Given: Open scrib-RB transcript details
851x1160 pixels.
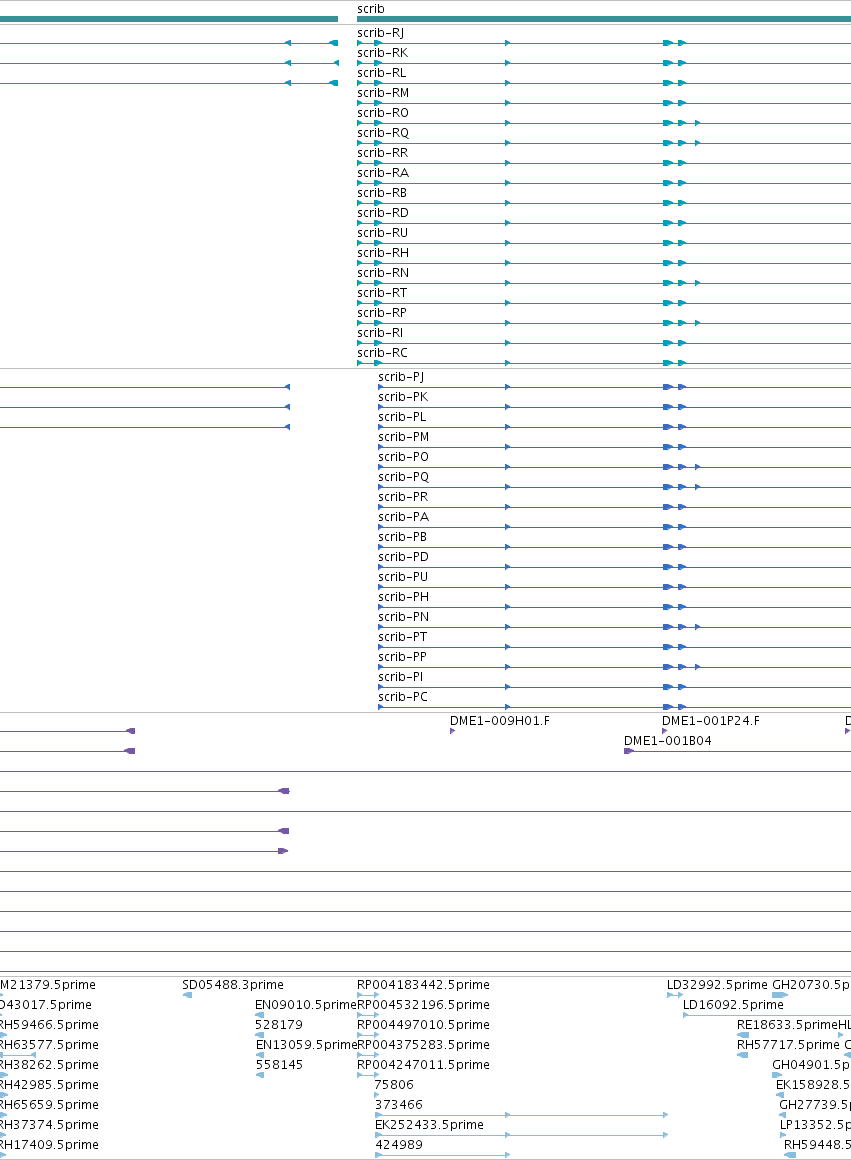Looking at the screenshot, I should click(382, 192).
